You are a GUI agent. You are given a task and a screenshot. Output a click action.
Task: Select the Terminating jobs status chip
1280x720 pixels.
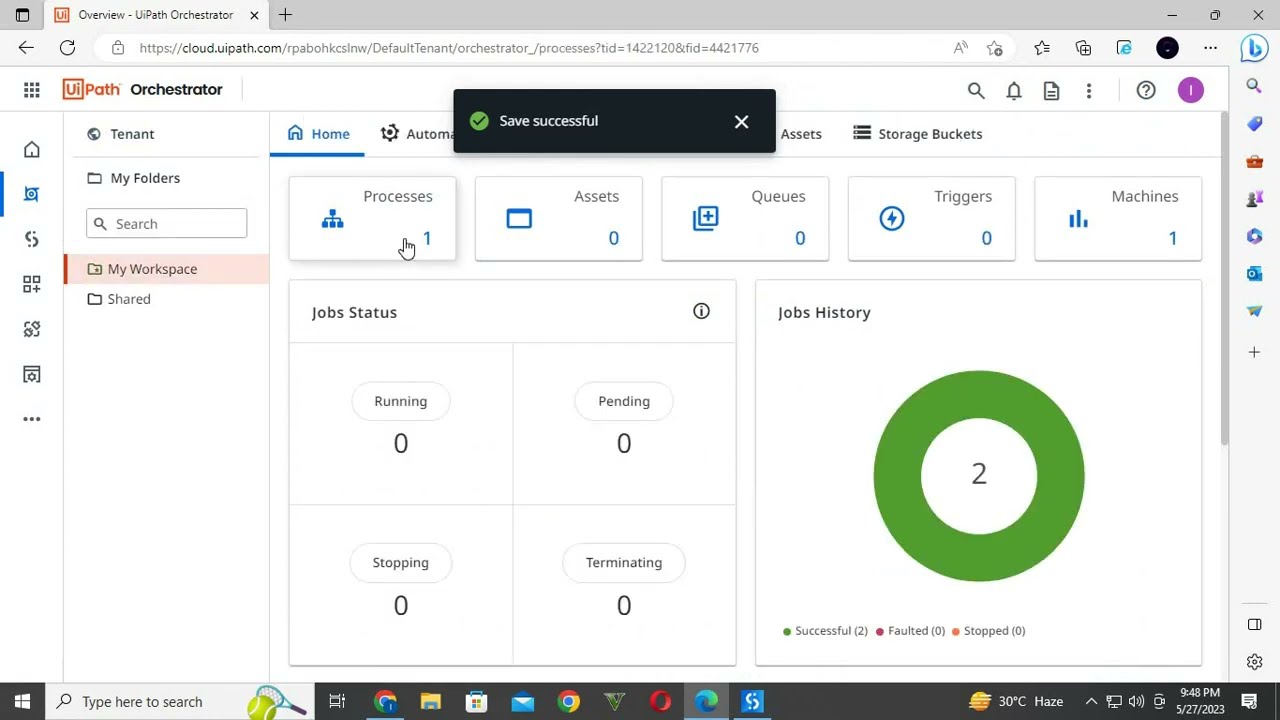pyautogui.click(x=624, y=562)
